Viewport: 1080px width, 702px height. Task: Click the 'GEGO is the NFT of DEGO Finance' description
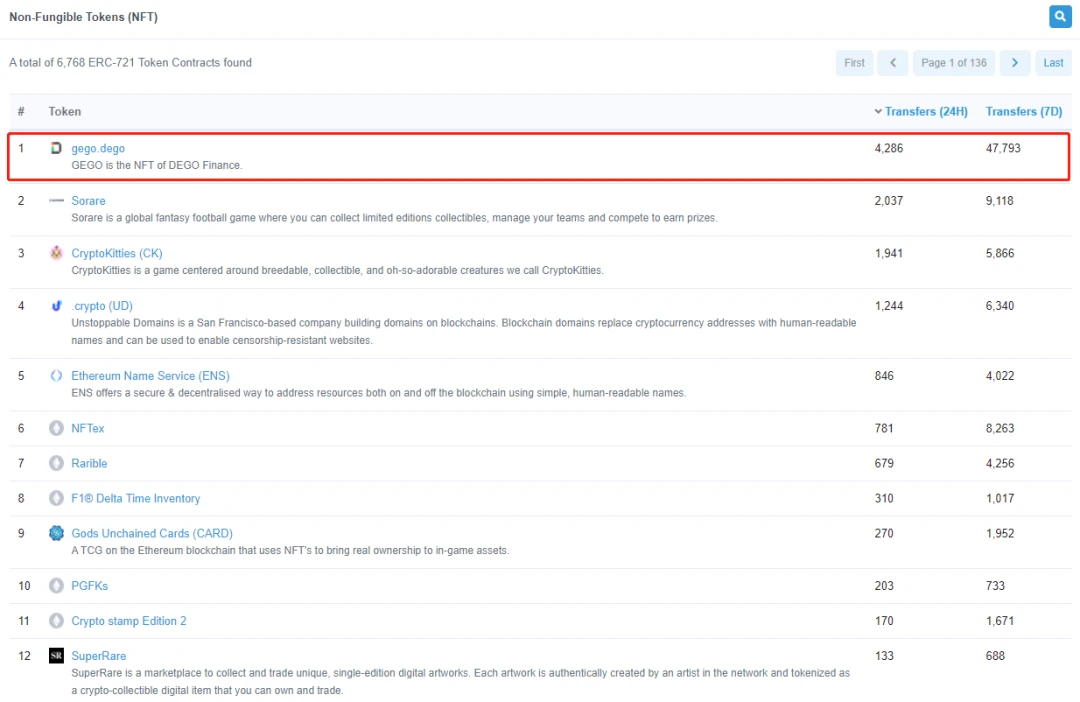click(x=156, y=165)
